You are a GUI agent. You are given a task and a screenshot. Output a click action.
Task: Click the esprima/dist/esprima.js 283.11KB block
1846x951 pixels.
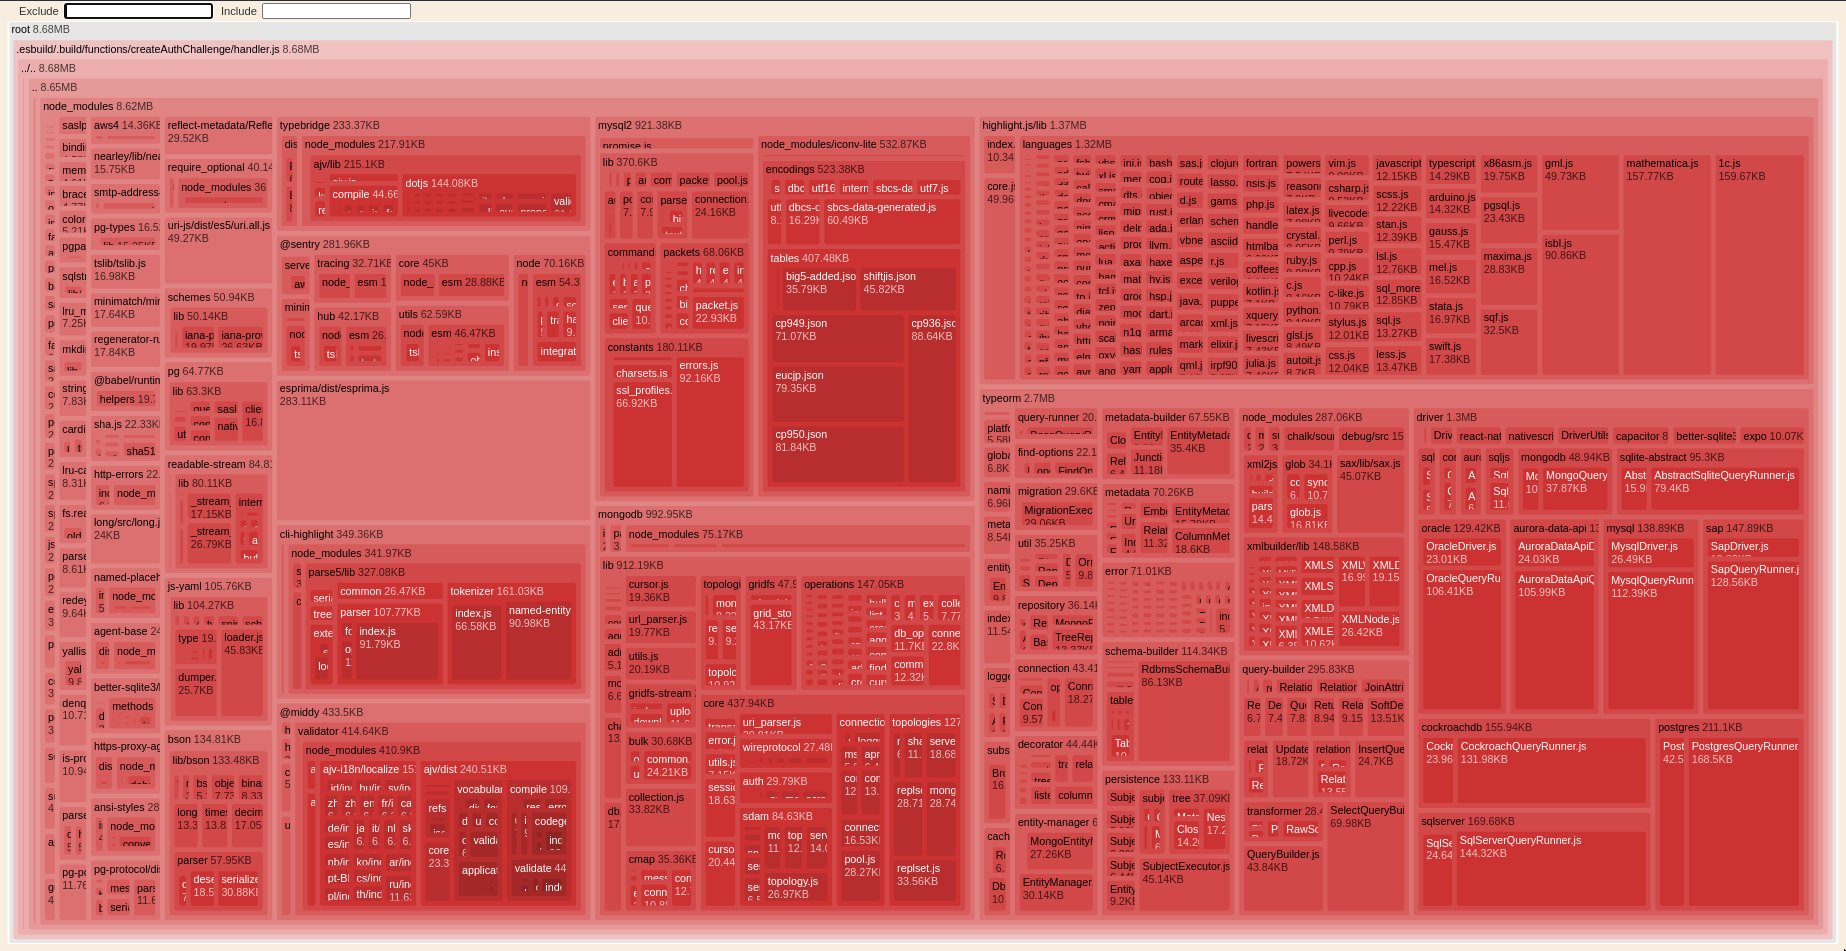coord(434,450)
